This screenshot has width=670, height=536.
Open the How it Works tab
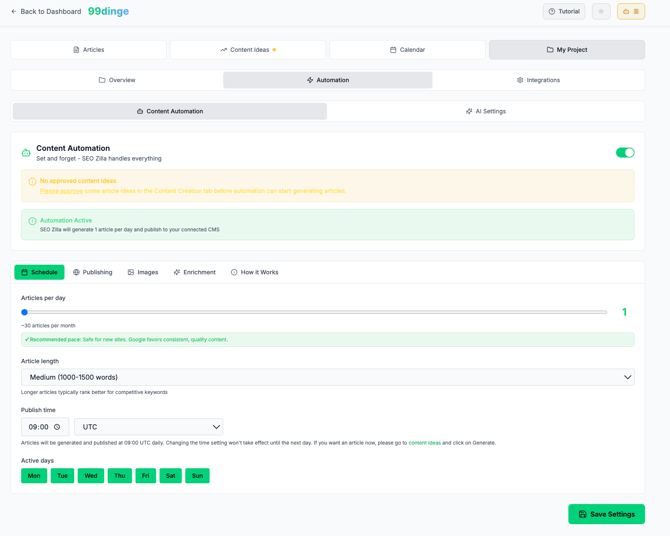coord(254,272)
